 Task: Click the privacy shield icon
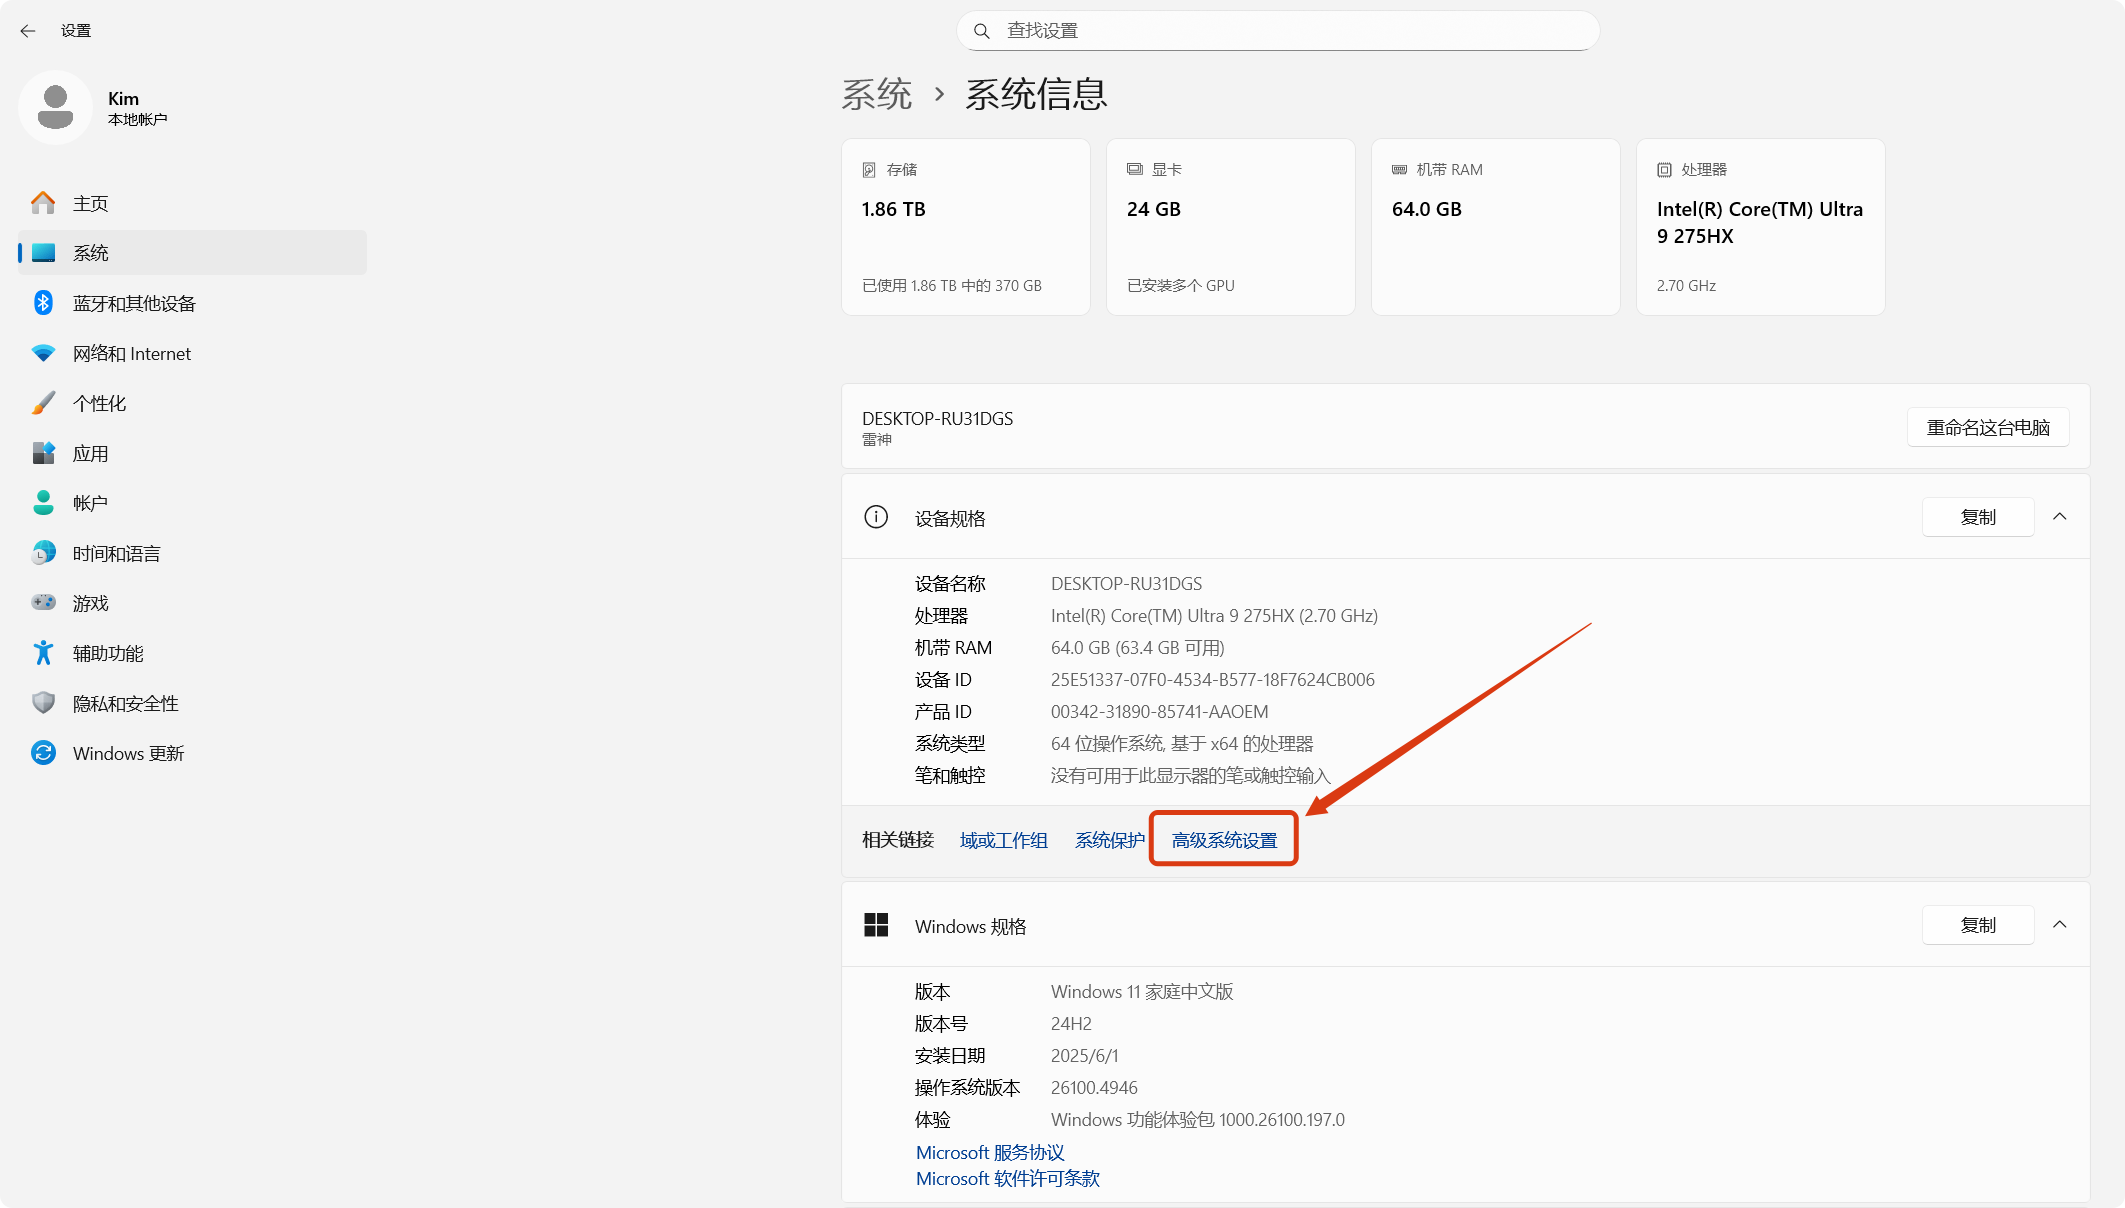[43, 703]
